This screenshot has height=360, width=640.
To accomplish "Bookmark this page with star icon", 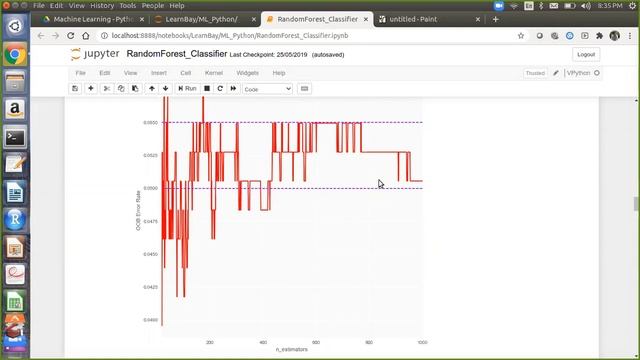I will click(x=521, y=36).
